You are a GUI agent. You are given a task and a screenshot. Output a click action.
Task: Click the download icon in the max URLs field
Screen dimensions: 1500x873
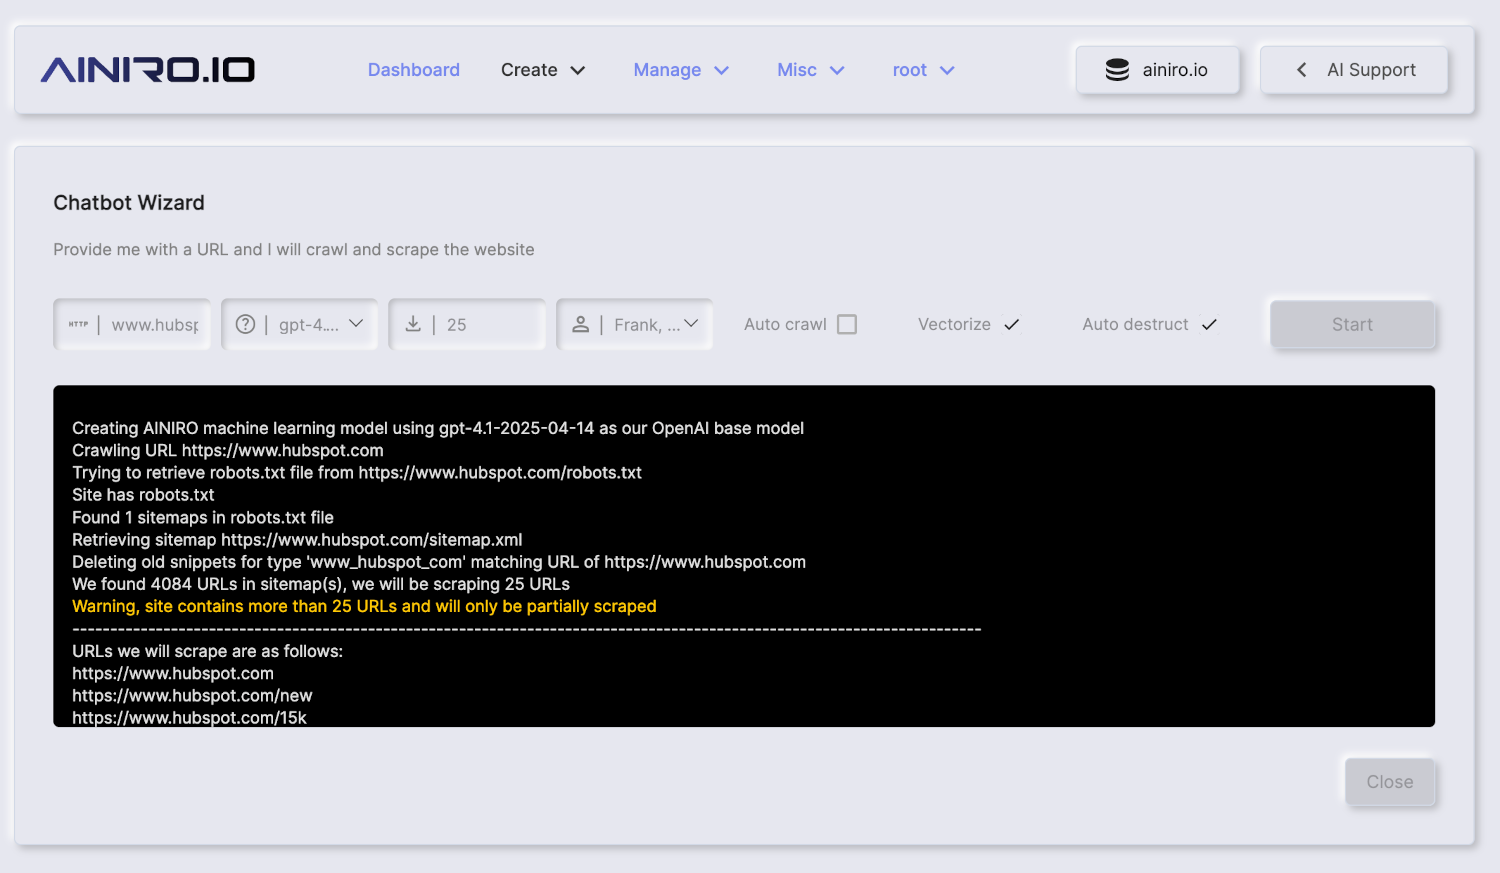click(x=413, y=324)
